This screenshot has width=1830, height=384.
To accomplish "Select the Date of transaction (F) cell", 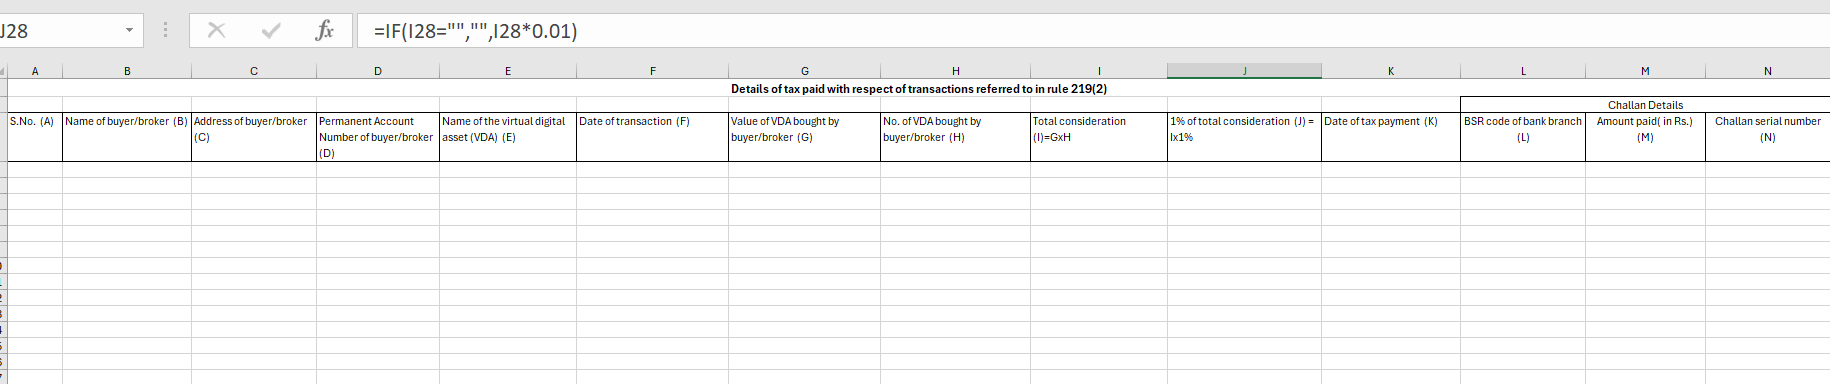I will pos(652,137).
